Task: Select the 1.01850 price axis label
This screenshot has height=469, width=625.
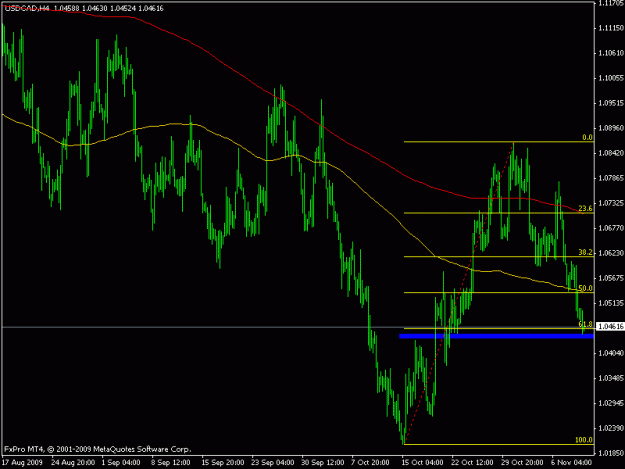Action: point(611,453)
